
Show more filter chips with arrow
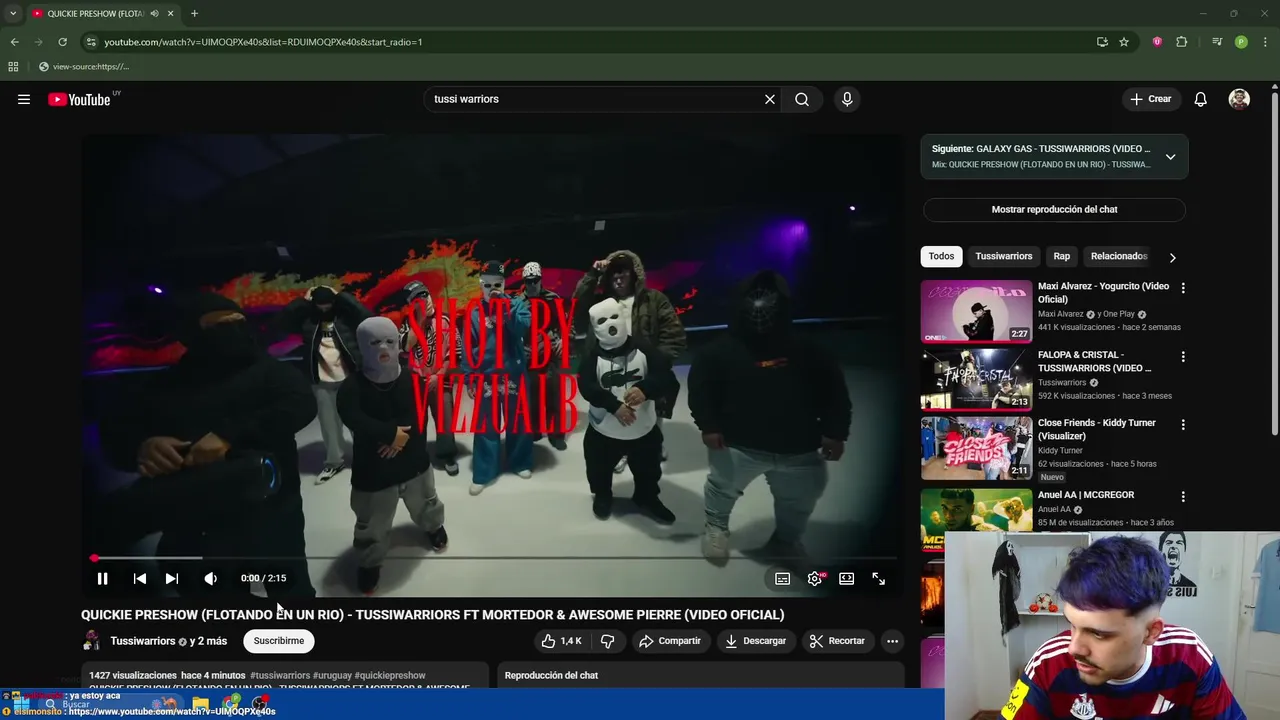tap(1172, 257)
